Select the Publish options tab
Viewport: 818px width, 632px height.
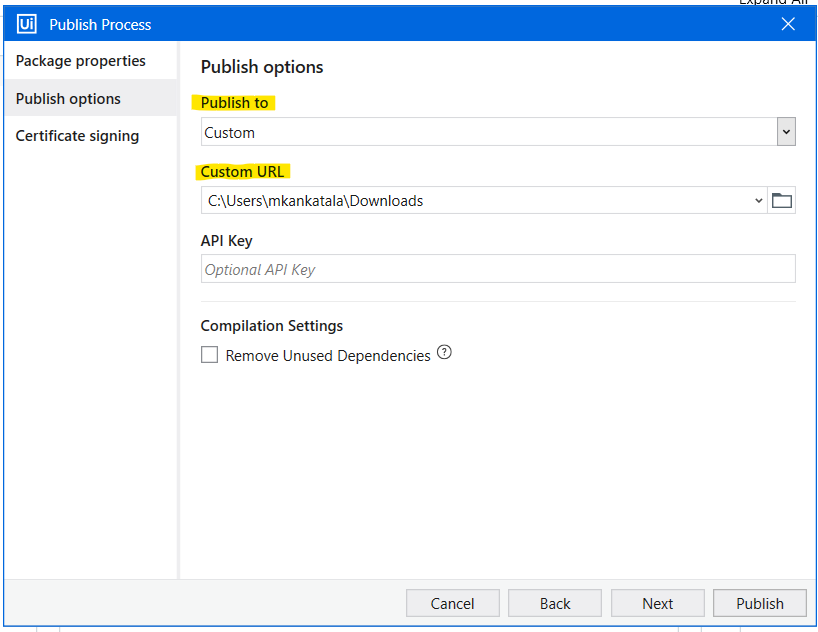tap(68, 99)
